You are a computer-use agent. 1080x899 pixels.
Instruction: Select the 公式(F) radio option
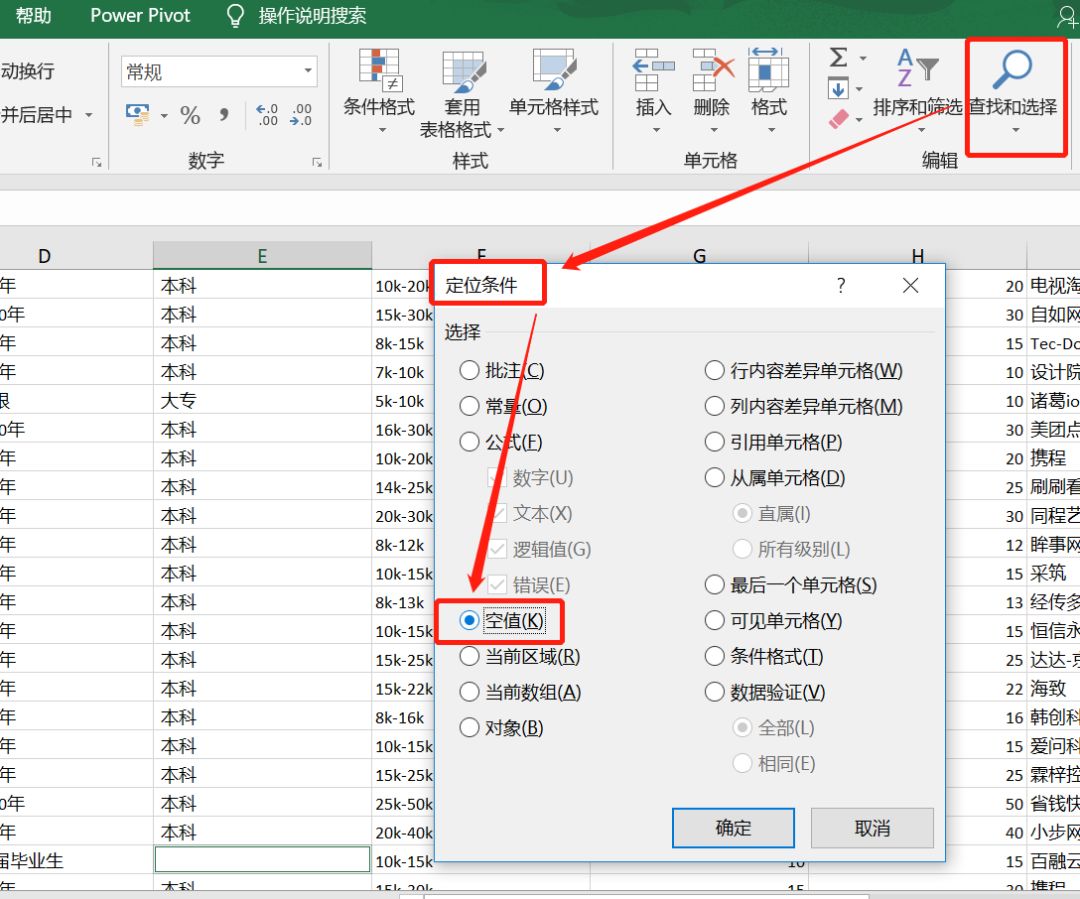coord(501,442)
